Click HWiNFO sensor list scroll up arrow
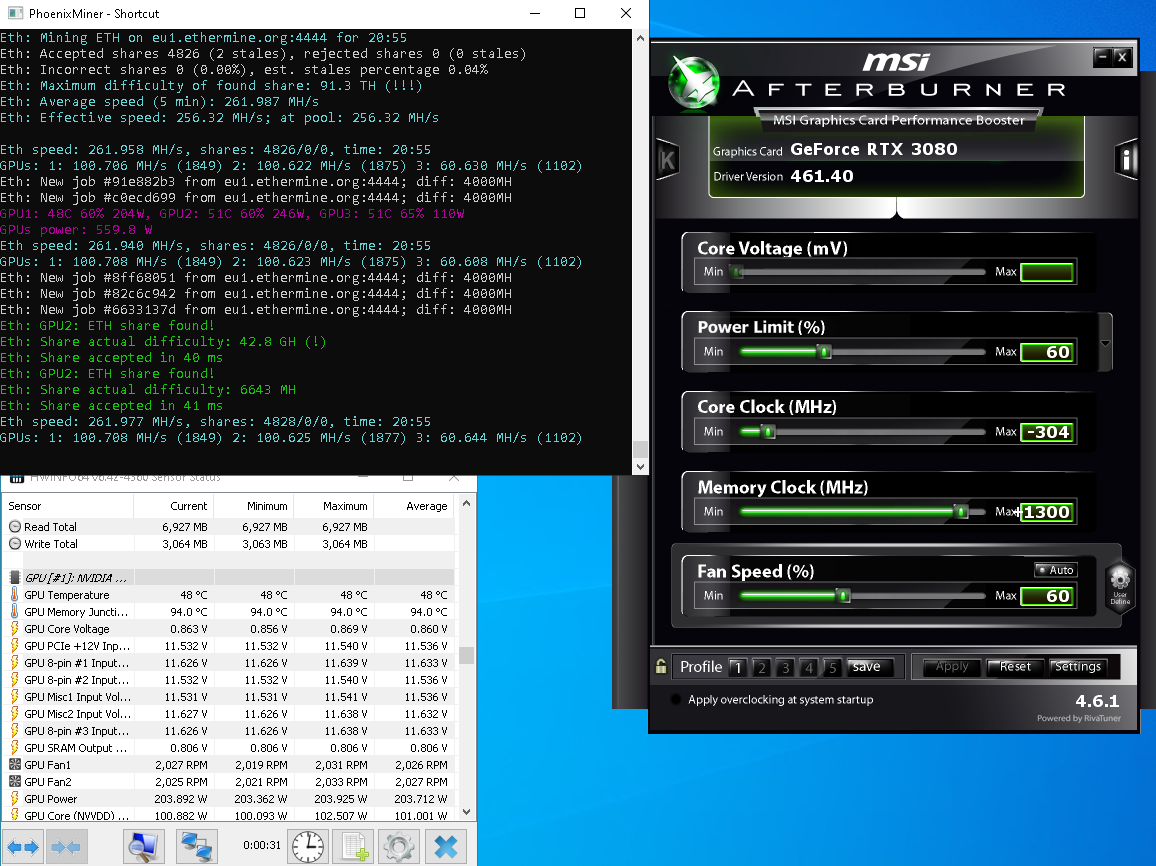 click(466, 504)
